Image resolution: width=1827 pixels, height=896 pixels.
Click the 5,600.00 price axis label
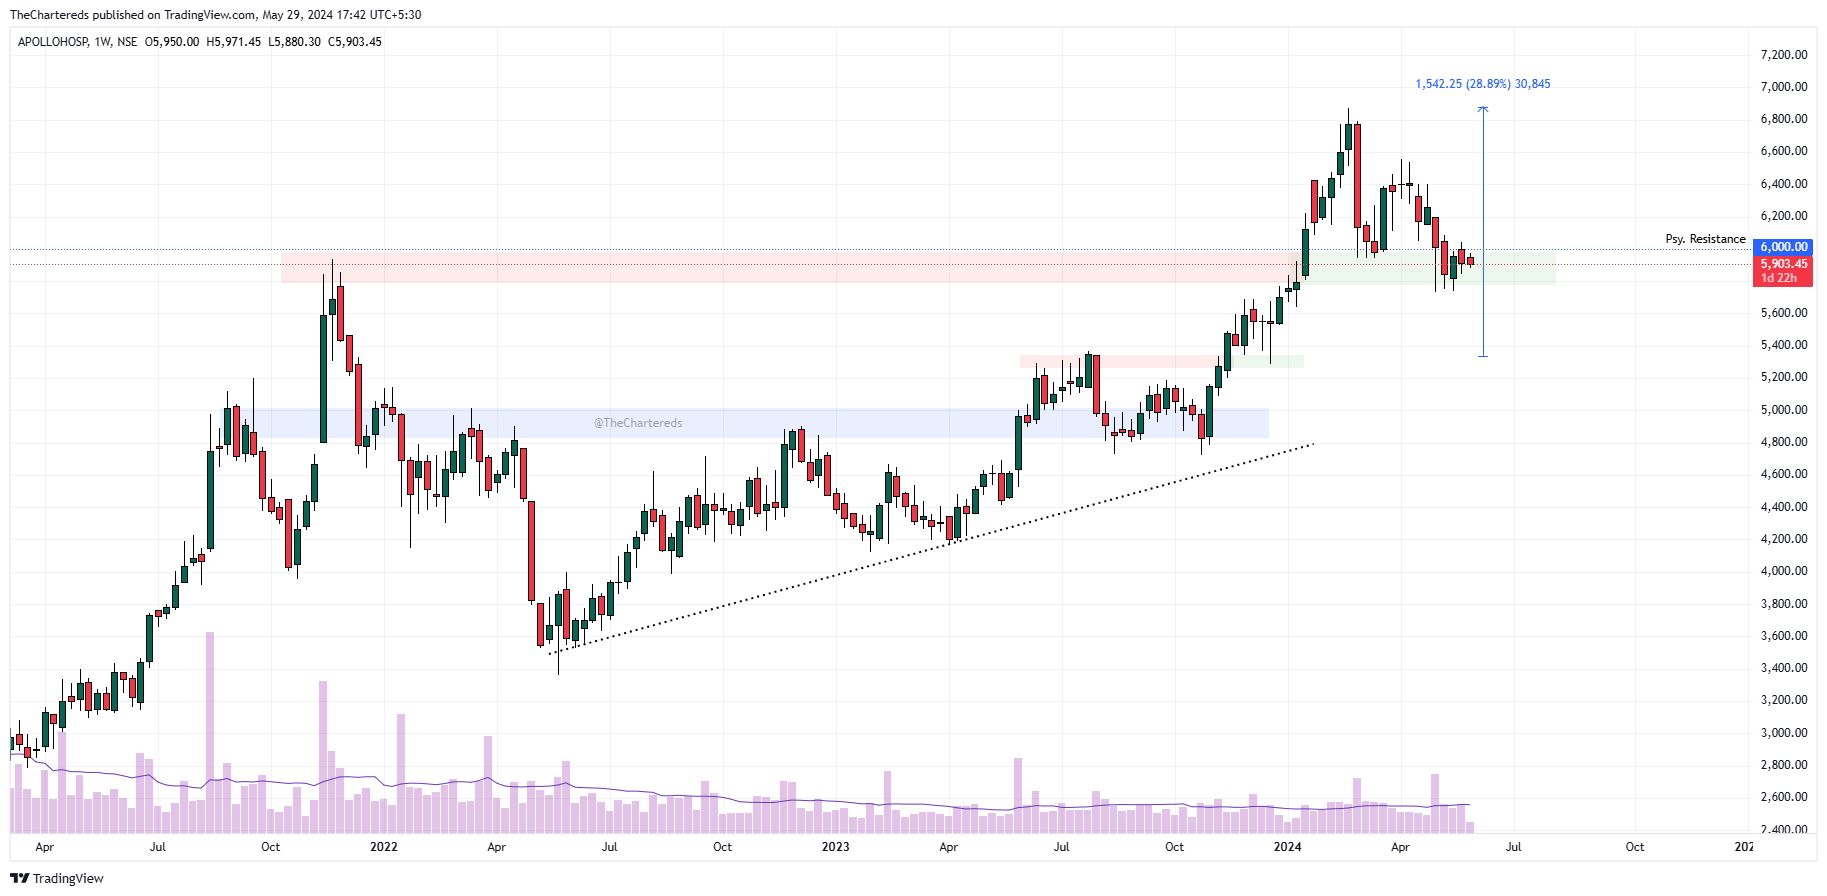[1784, 313]
